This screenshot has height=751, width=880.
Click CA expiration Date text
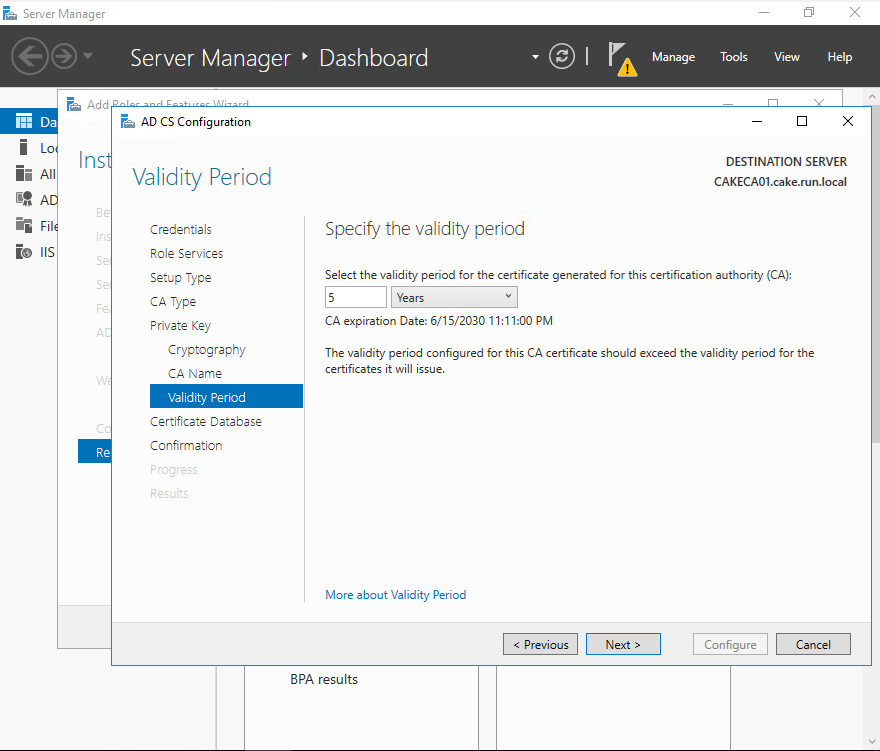(x=439, y=321)
